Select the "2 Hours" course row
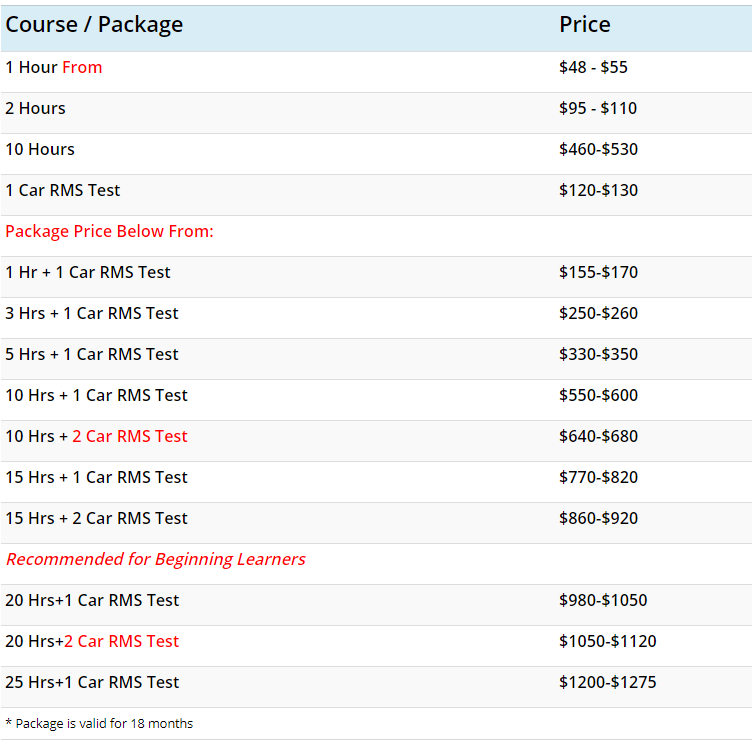Image resolution: width=753 pixels, height=746 pixels. tap(36, 109)
